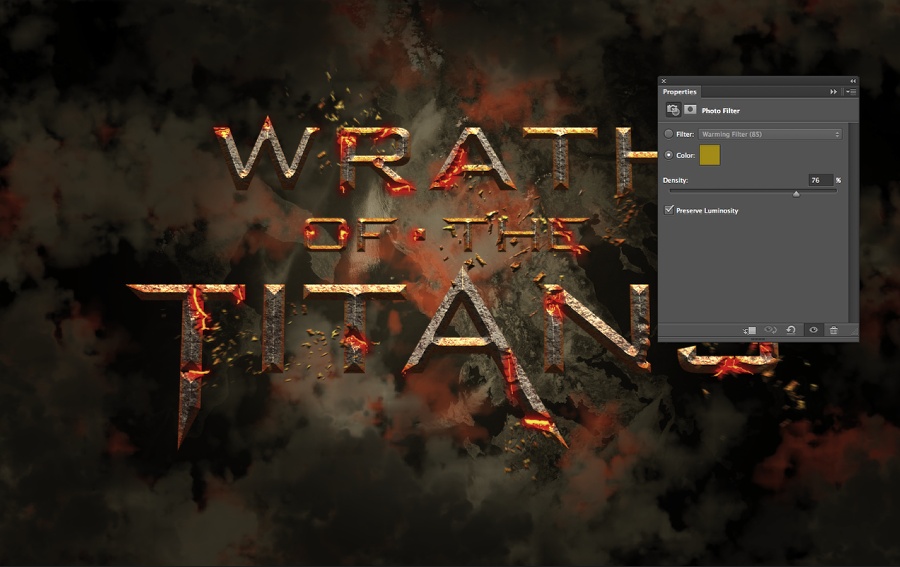Toggle adjustment layer visibility with eye icon
Screen dimensions: 900x567
tap(813, 330)
